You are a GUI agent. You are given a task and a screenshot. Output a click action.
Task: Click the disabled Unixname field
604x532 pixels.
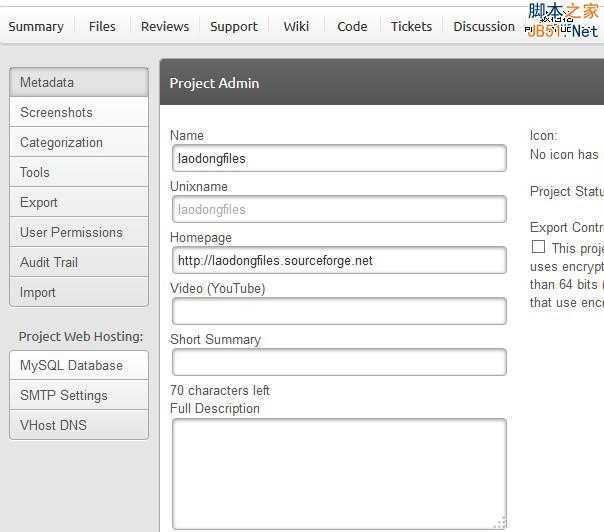[339, 209]
